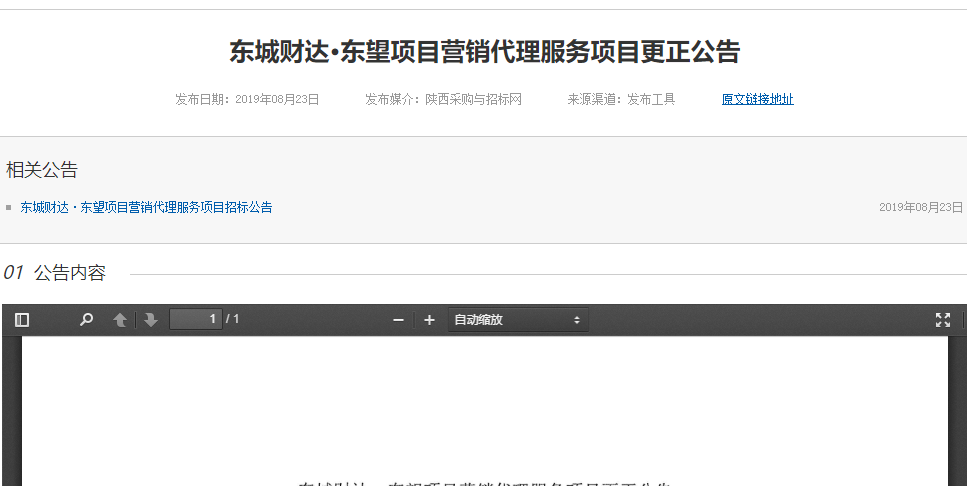967x486 pixels.
Task: Go to next PDF page
Action: coord(151,320)
